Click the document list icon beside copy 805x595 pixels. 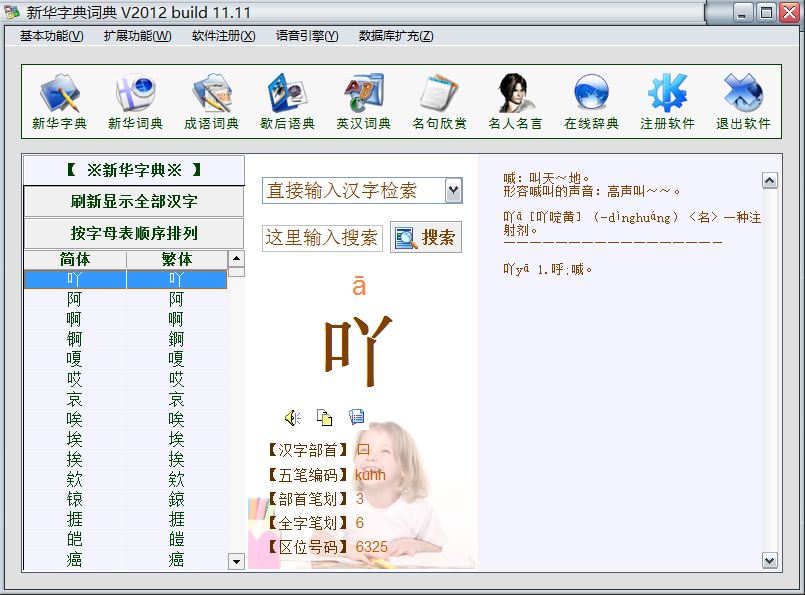[x=356, y=417]
